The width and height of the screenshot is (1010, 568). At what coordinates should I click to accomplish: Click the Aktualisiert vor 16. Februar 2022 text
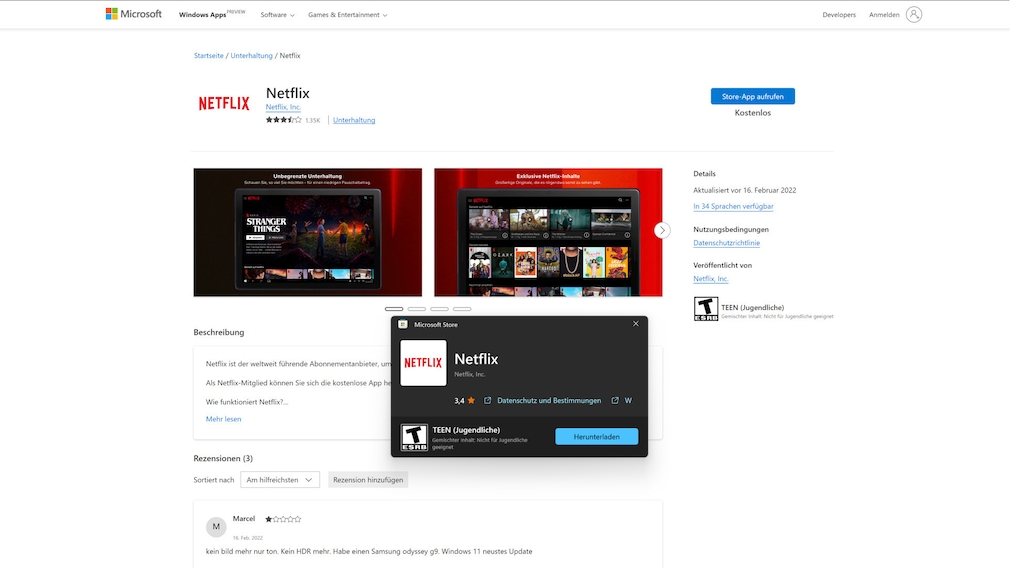[745, 190]
